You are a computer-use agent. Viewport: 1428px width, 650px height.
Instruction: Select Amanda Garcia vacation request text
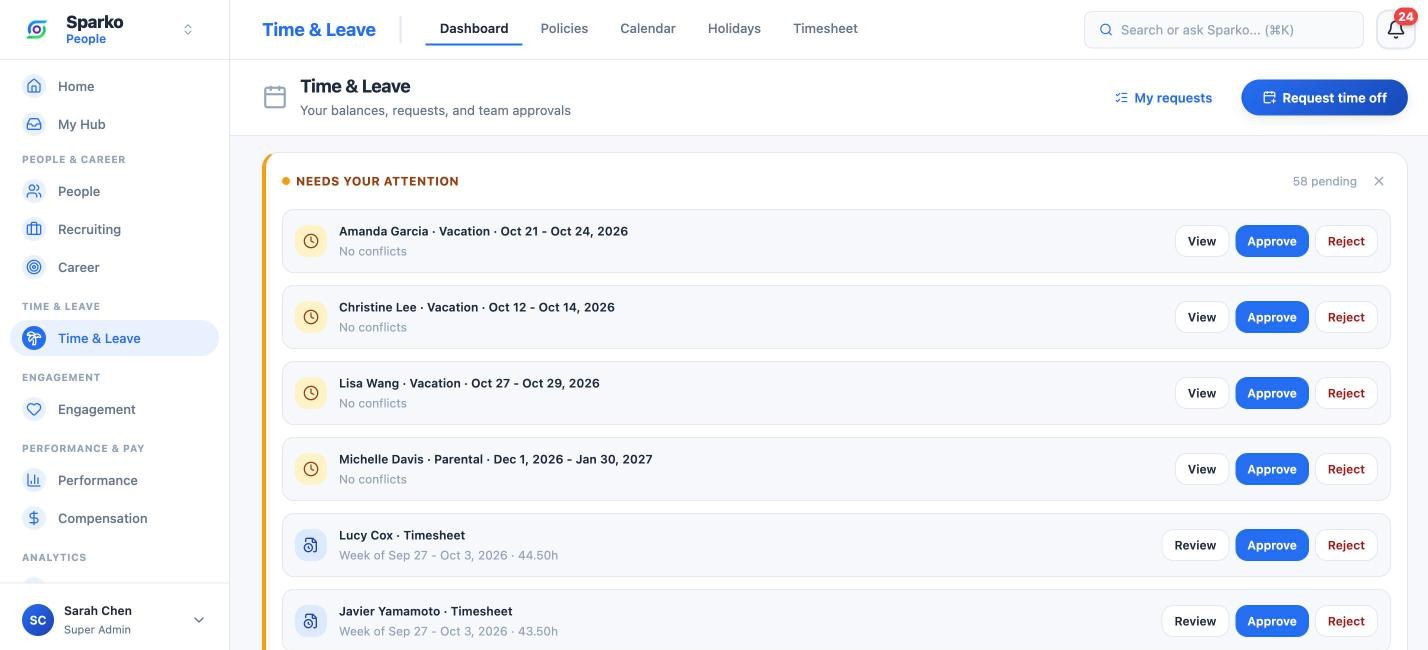[483, 231]
